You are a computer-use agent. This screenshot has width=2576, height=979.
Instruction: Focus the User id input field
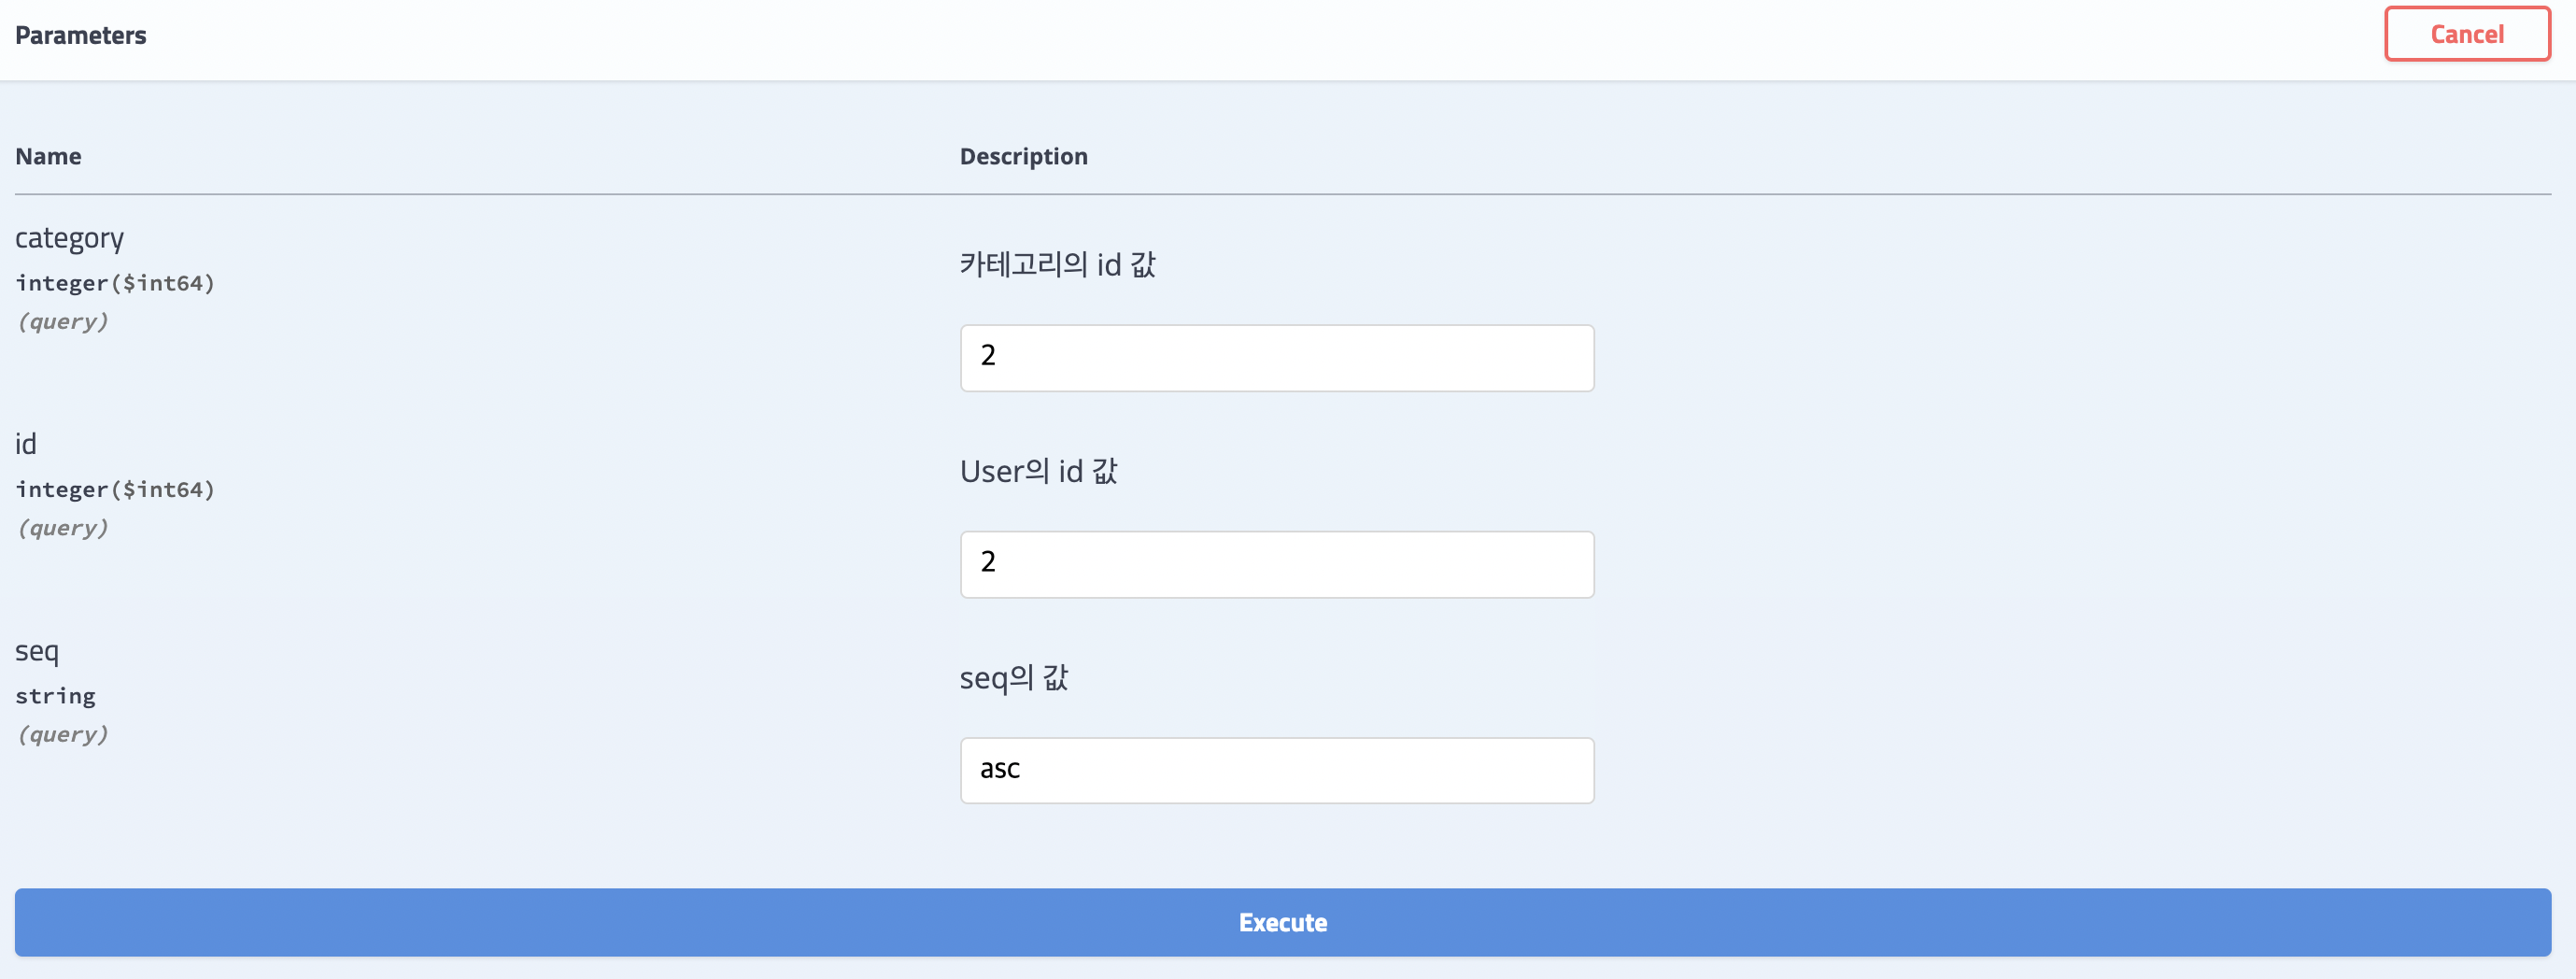click(1277, 564)
